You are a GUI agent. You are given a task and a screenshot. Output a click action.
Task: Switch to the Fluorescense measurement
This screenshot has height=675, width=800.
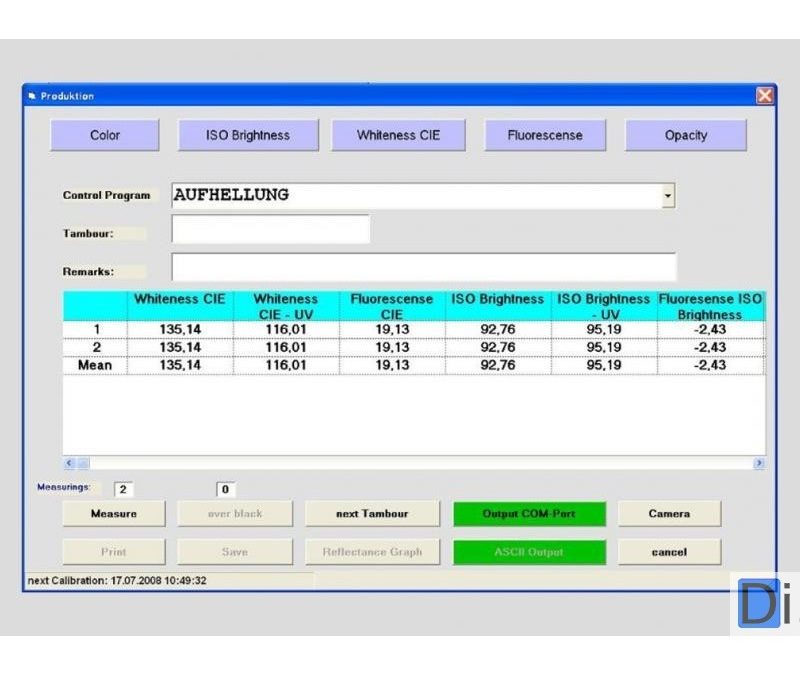(545, 135)
